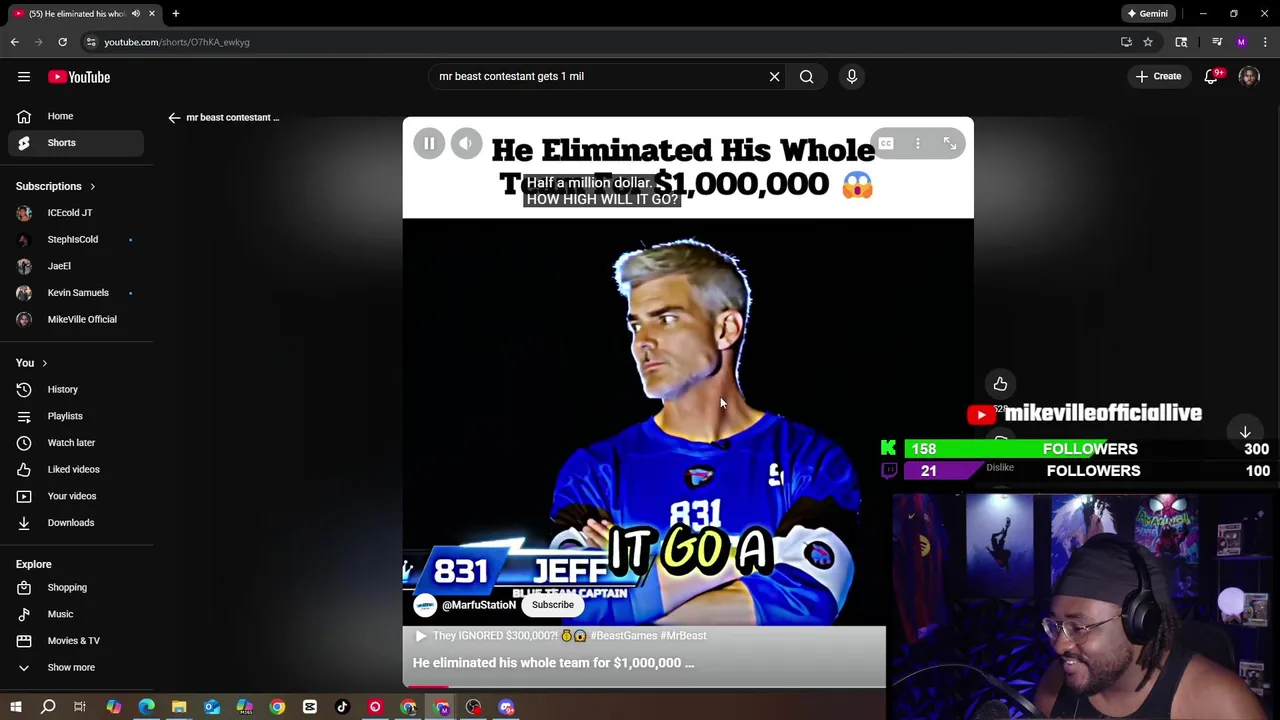
Task: Open the YouTube hamburger guide menu
Action: click(24, 77)
